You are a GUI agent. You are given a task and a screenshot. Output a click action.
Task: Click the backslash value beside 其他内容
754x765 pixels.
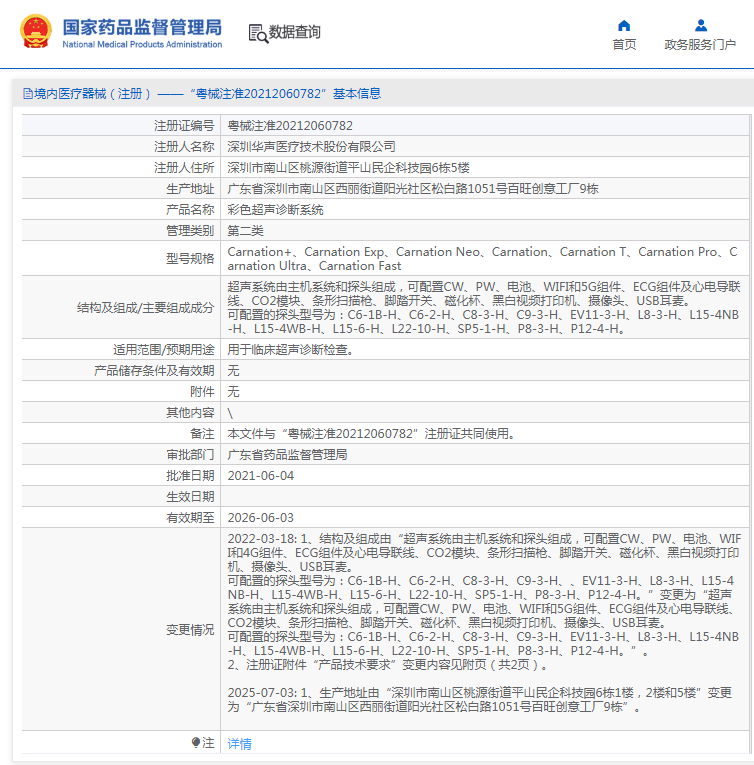pyautogui.click(x=230, y=413)
